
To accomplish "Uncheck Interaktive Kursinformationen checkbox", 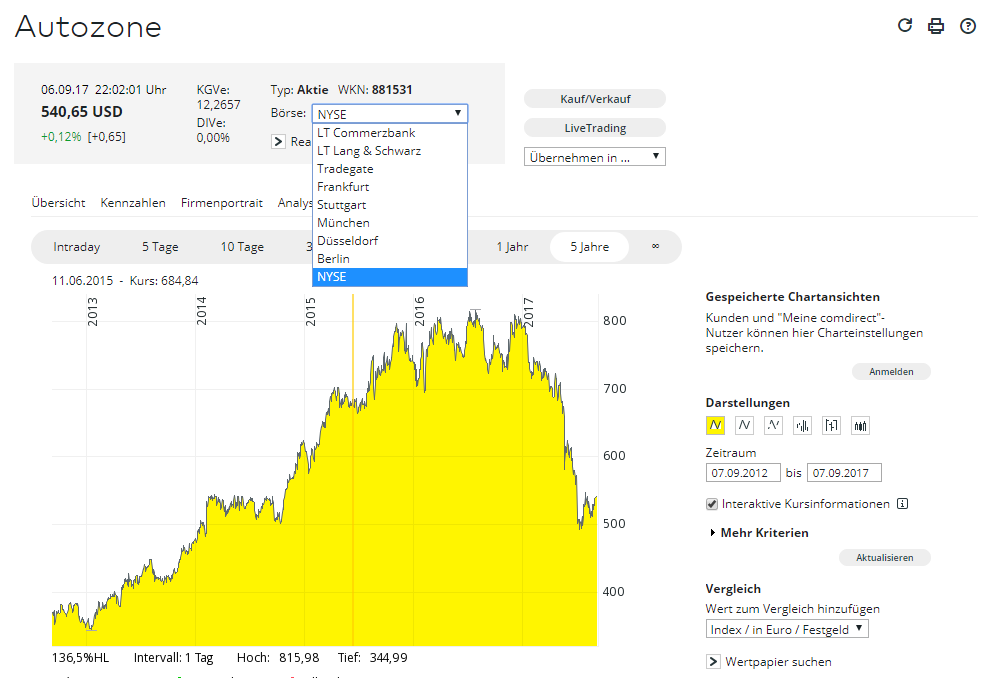I will 712,504.
